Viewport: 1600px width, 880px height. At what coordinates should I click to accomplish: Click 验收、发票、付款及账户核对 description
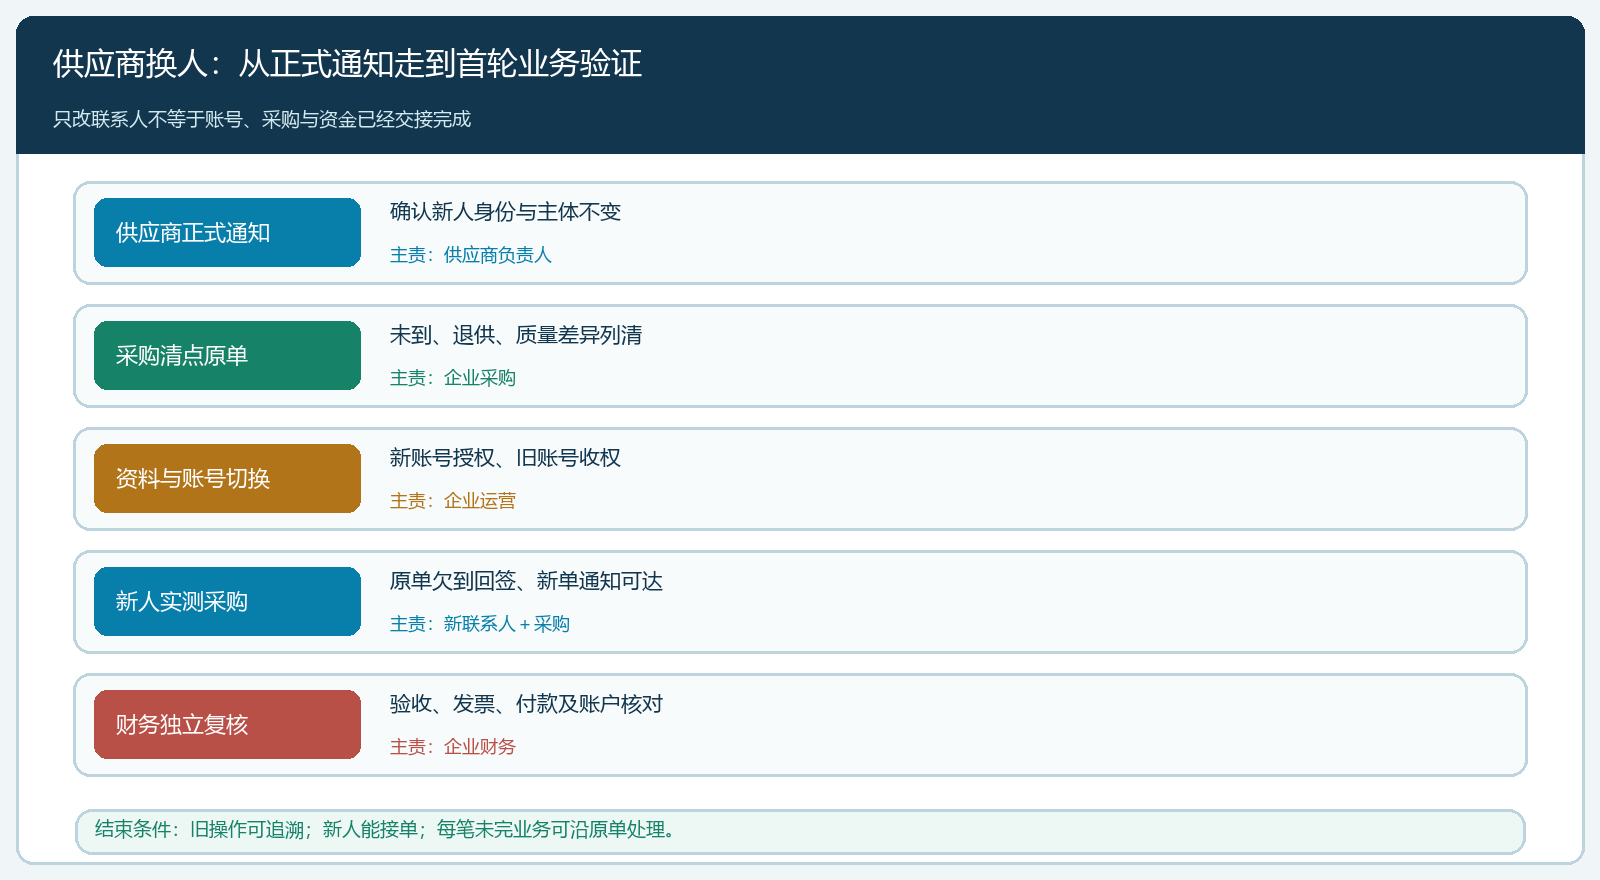526,703
